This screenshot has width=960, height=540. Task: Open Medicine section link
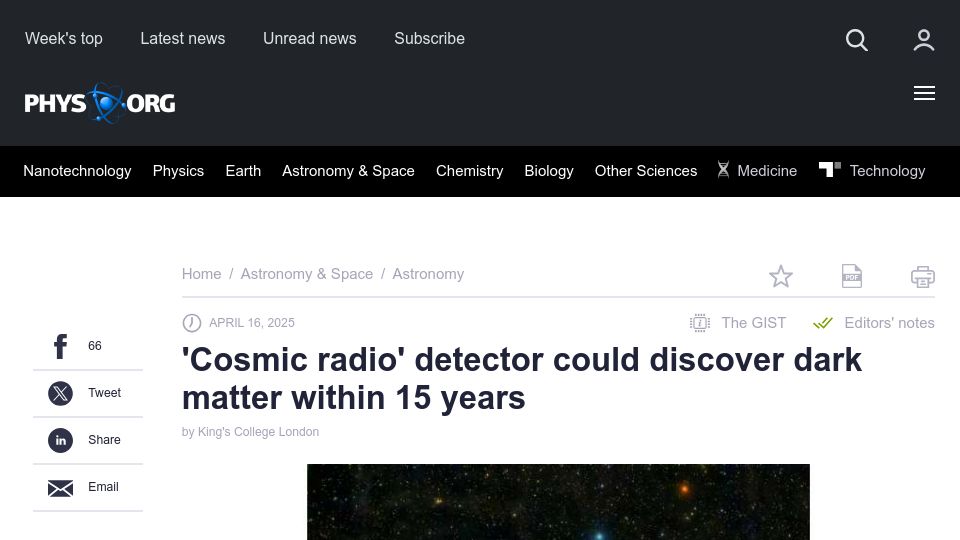pyautogui.click(x=767, y=171)
